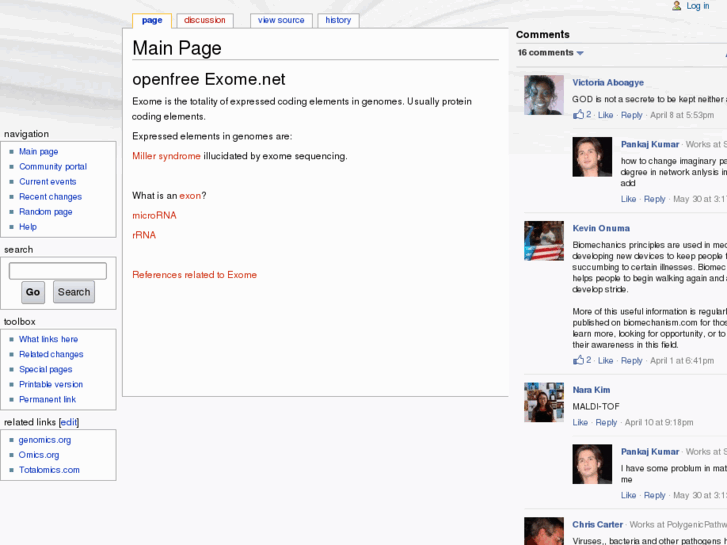Open Related changes in toolbox
Image resolution: width=727 pixels, height=545 pixels.
point(51,354)
